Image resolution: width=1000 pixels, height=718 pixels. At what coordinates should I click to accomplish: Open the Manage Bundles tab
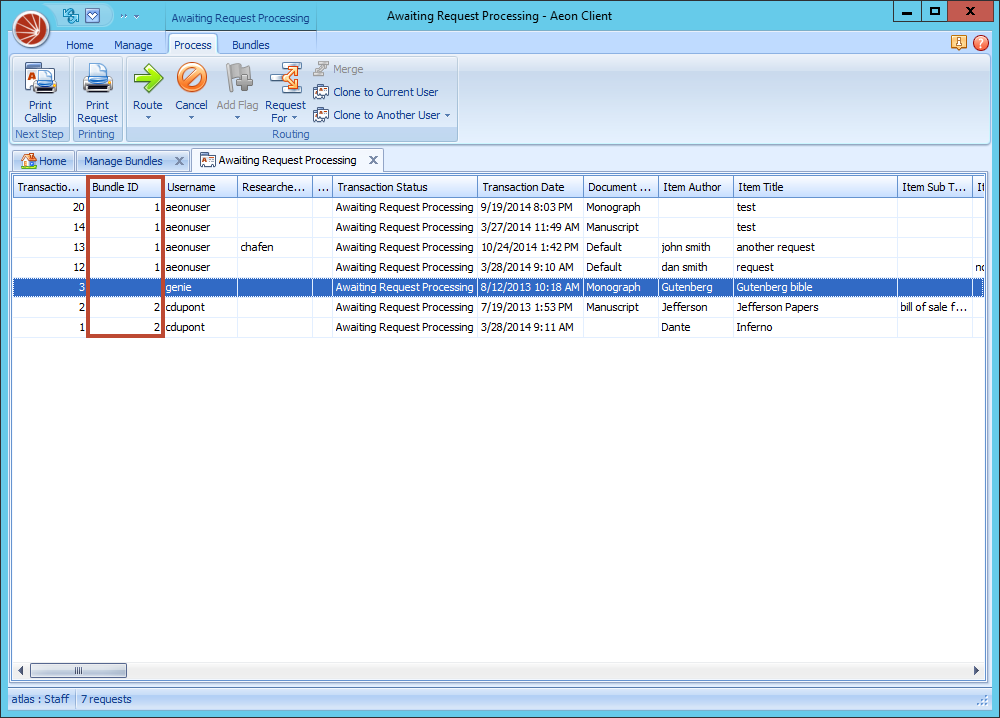point(124,160)
